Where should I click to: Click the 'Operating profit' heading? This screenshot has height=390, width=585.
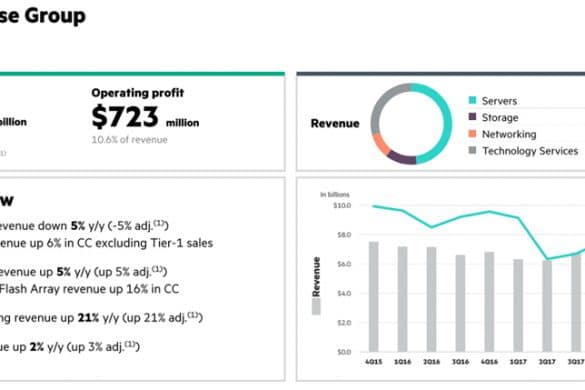point(138,93)
